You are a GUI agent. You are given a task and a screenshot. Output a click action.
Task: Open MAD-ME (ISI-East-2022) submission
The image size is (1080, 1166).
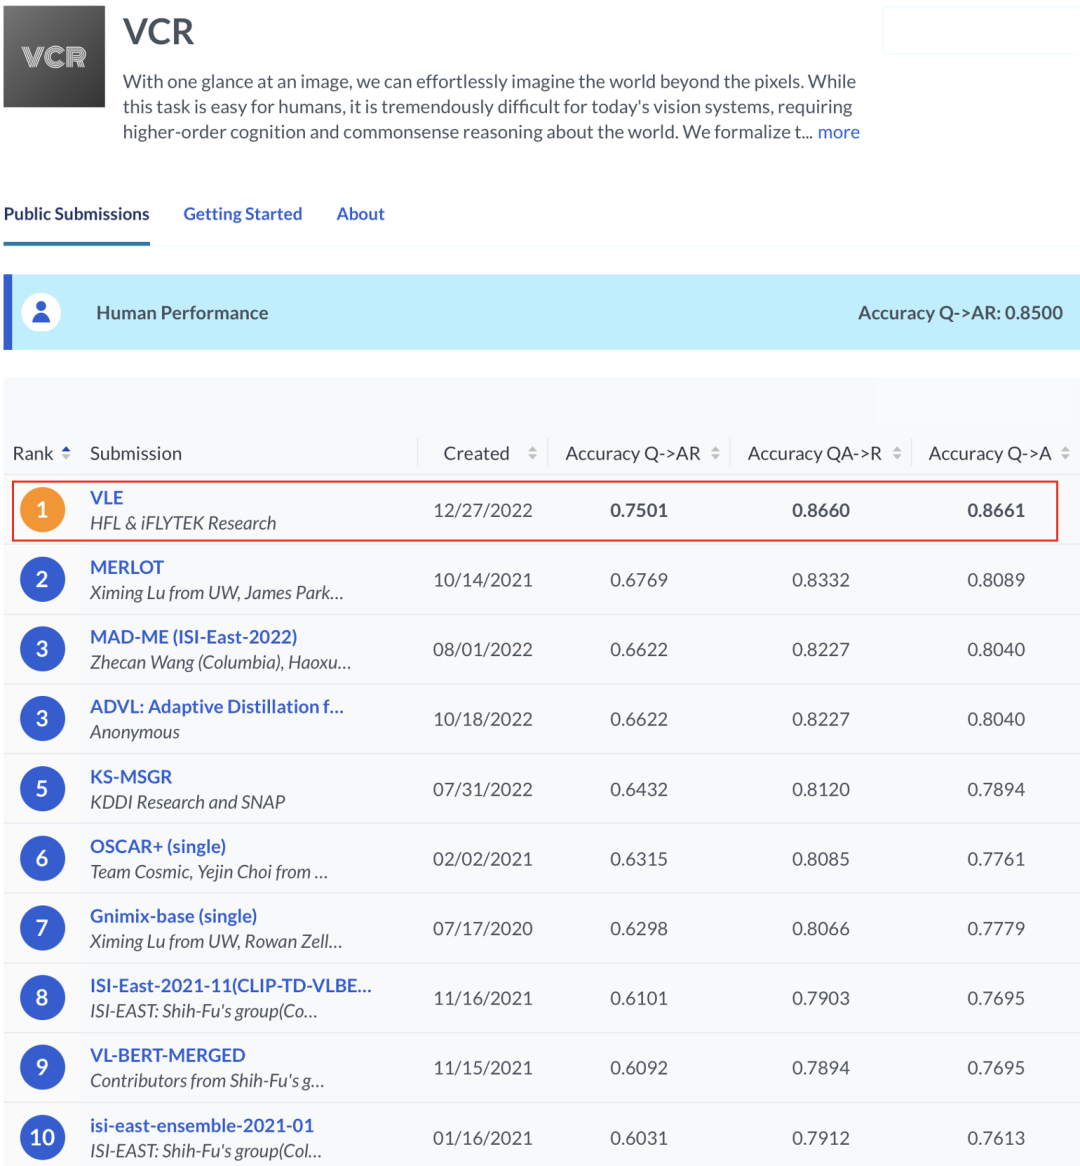193,637
